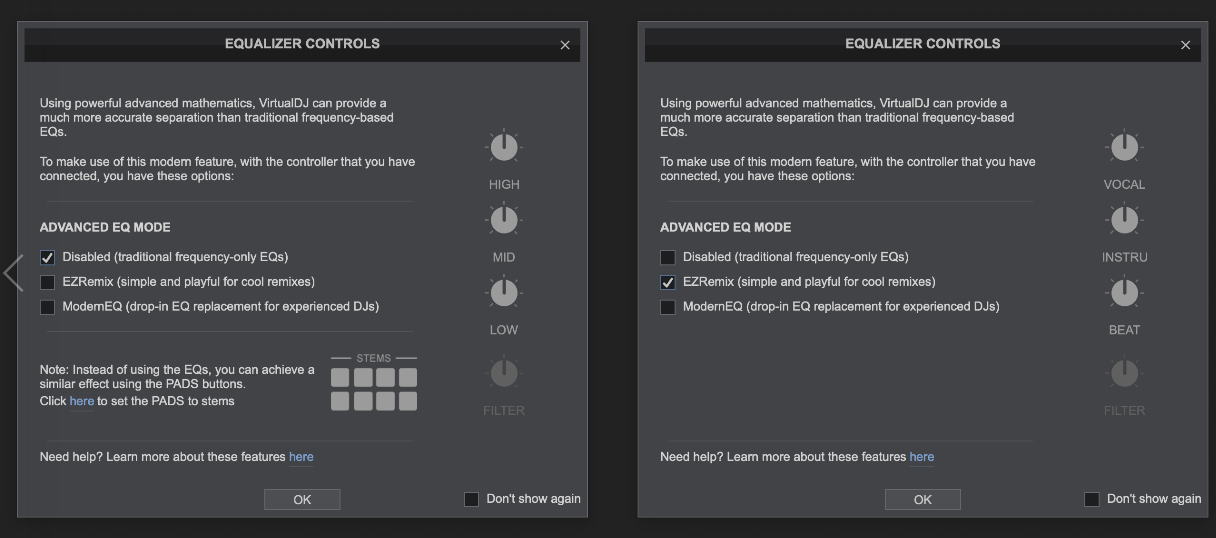The width and height of the screenshot is (1216, 538).
Task: Click the HIGH knob in left dialog
Action: [x=504, y=148]
